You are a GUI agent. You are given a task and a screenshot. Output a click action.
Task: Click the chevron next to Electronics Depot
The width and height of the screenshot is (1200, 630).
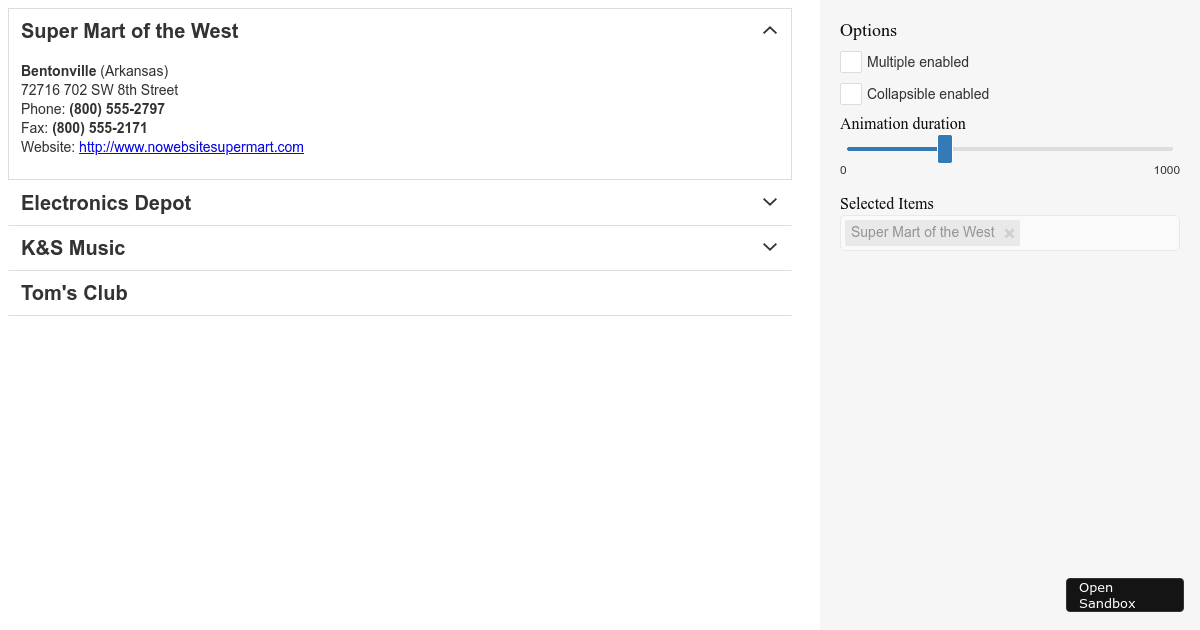tap(769, 201)
